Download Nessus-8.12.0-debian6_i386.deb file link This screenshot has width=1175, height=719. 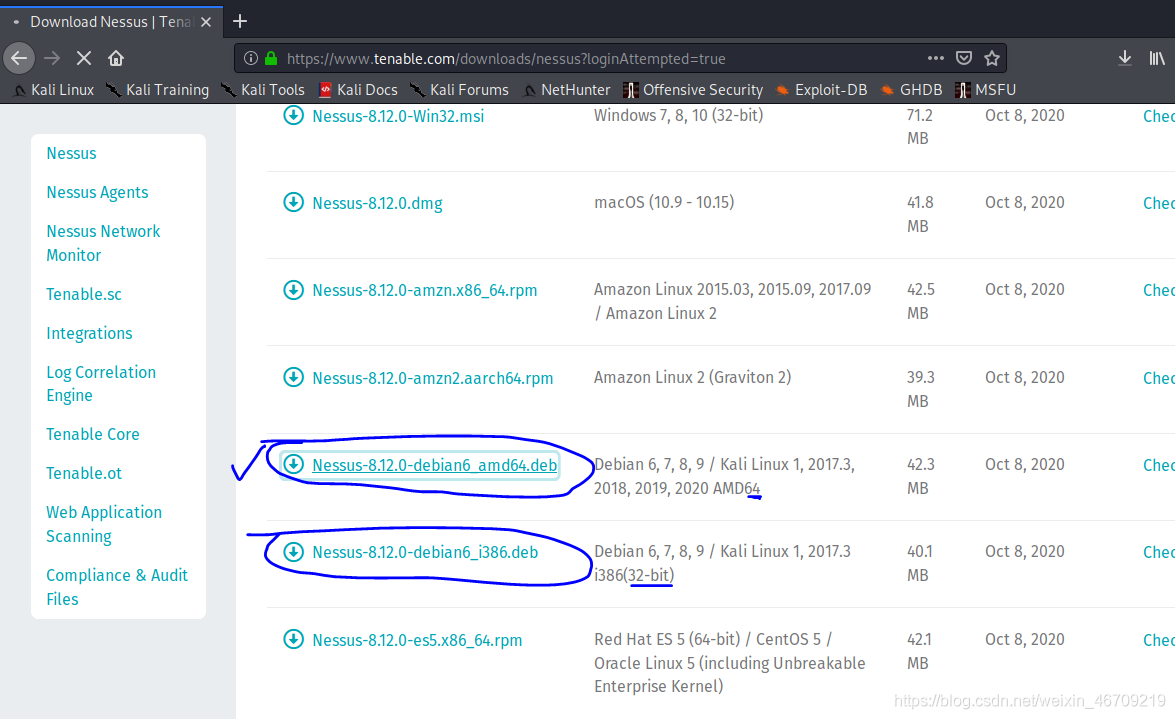point(425,553)
